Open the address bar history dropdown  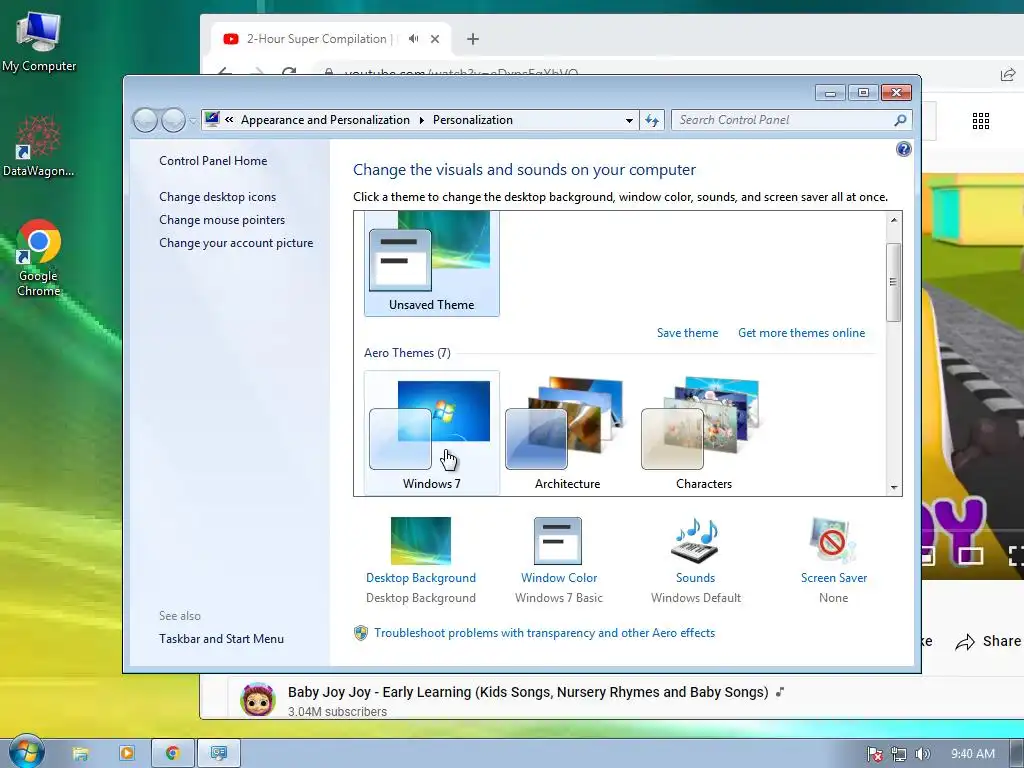pos(629,120)
